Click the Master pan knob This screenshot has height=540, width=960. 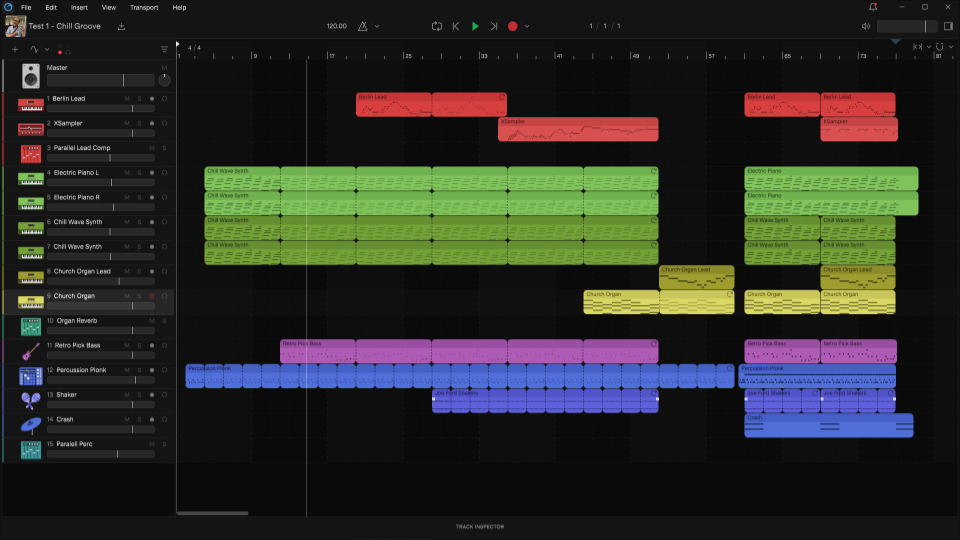[x=164, y=80]
